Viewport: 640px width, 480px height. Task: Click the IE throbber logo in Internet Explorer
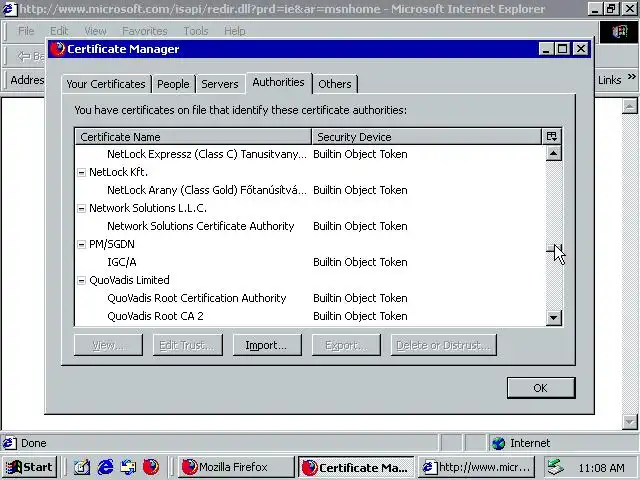tap(619, 31)
